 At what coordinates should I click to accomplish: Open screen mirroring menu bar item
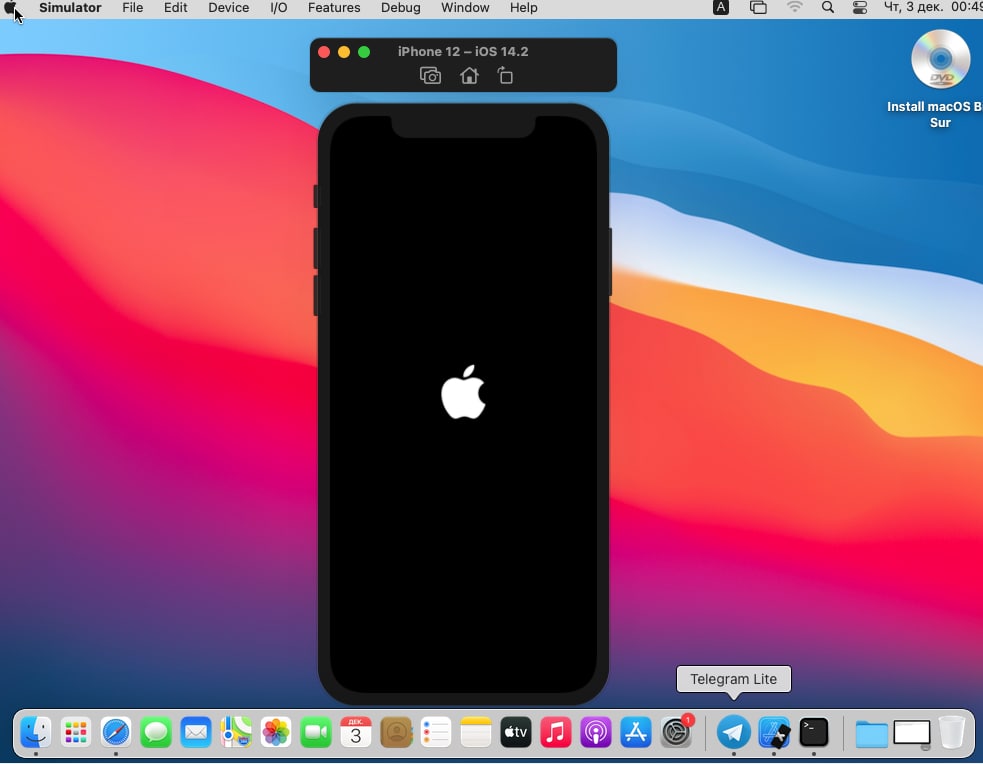(x=758, y=8)
